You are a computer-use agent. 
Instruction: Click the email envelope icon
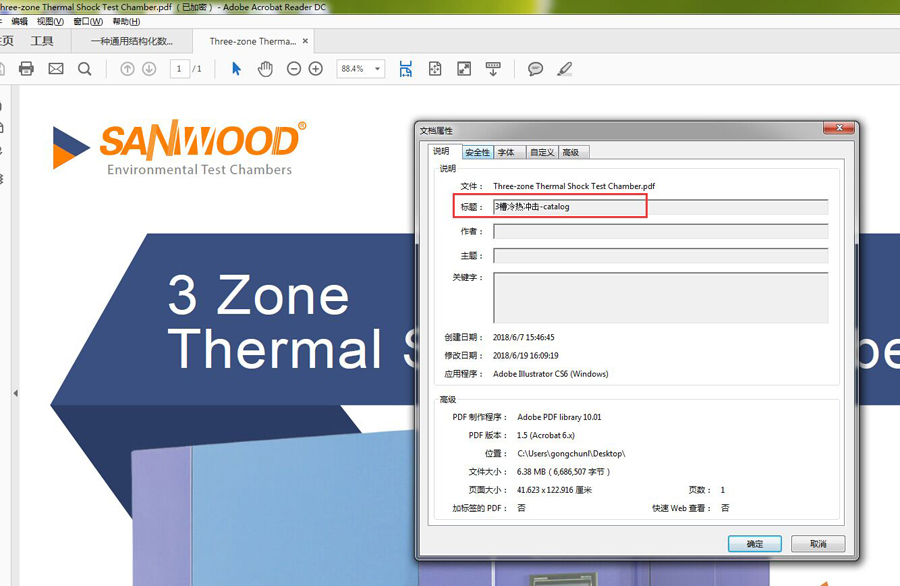[x=56, y=69]
